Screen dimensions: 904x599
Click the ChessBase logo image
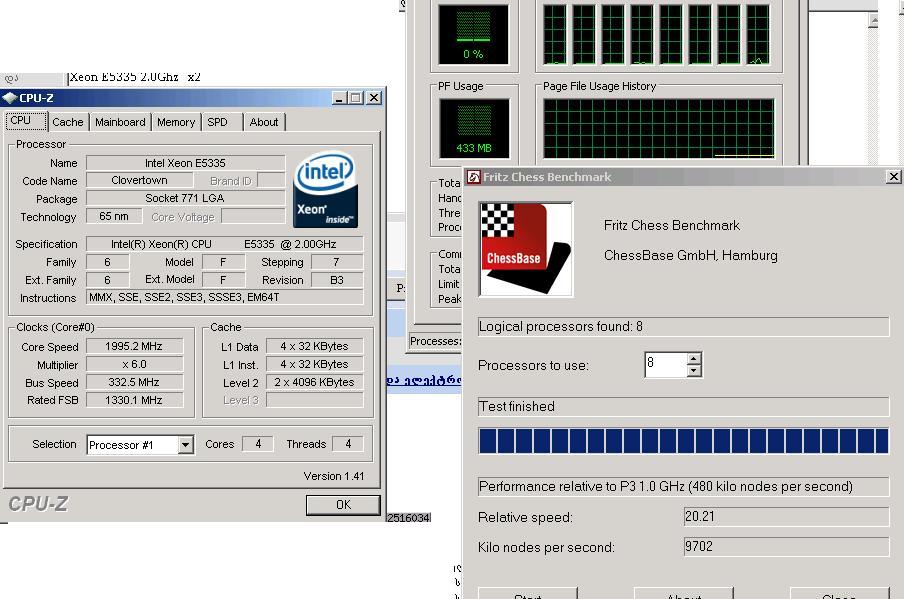tap(526, 249)
